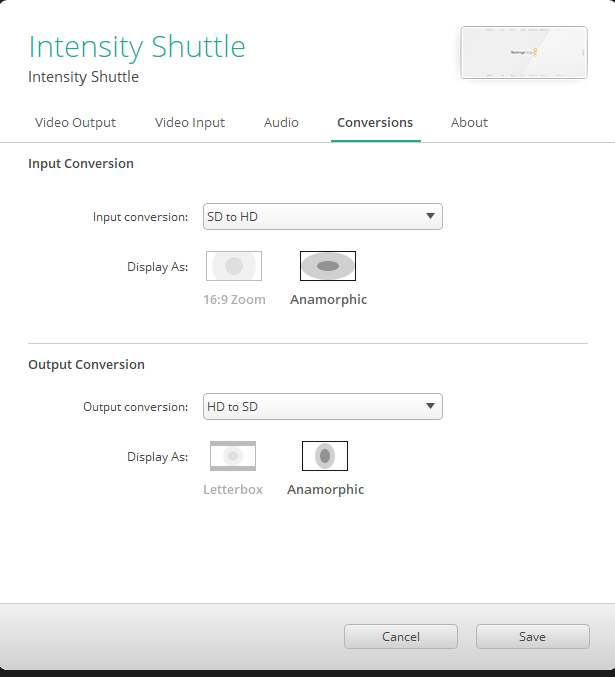Click the Cancel button

[401, 636]
